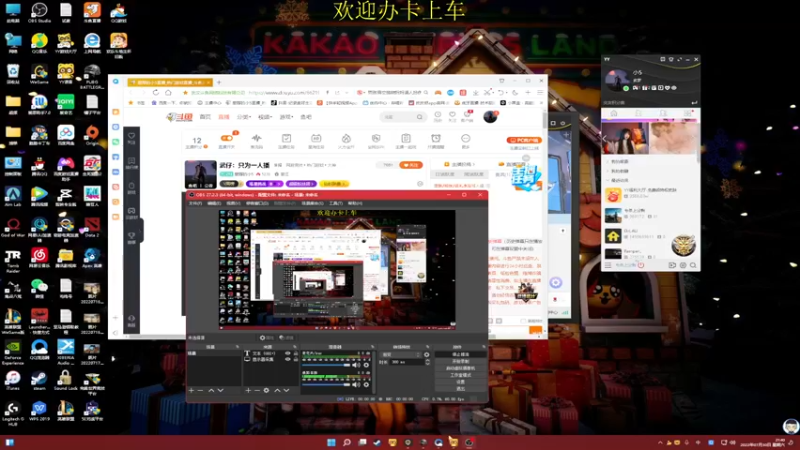The width and height of the screenshot is (800, 450).
Task: Expand the 游戏 dropdown in Douyu navigation
Action: [x=286, y=117]
